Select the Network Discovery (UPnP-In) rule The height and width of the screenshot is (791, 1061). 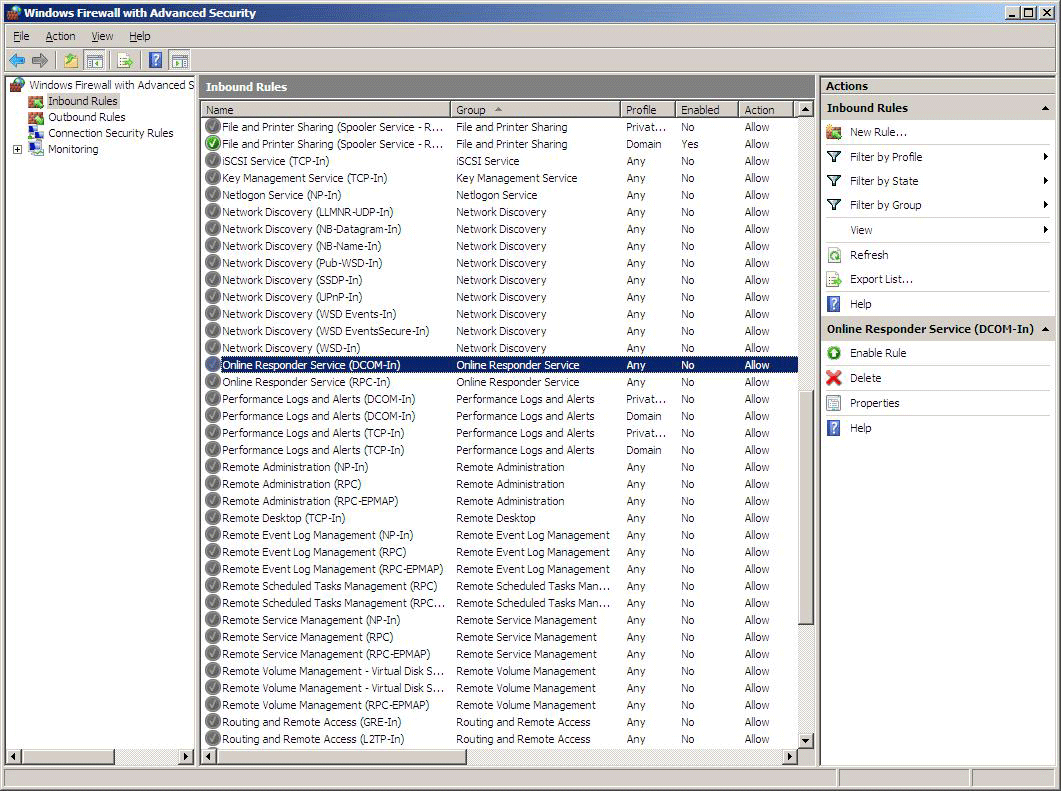499,297
